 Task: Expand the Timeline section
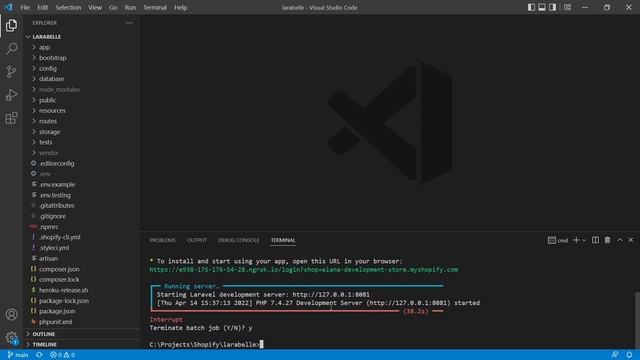tap(82, 344)
